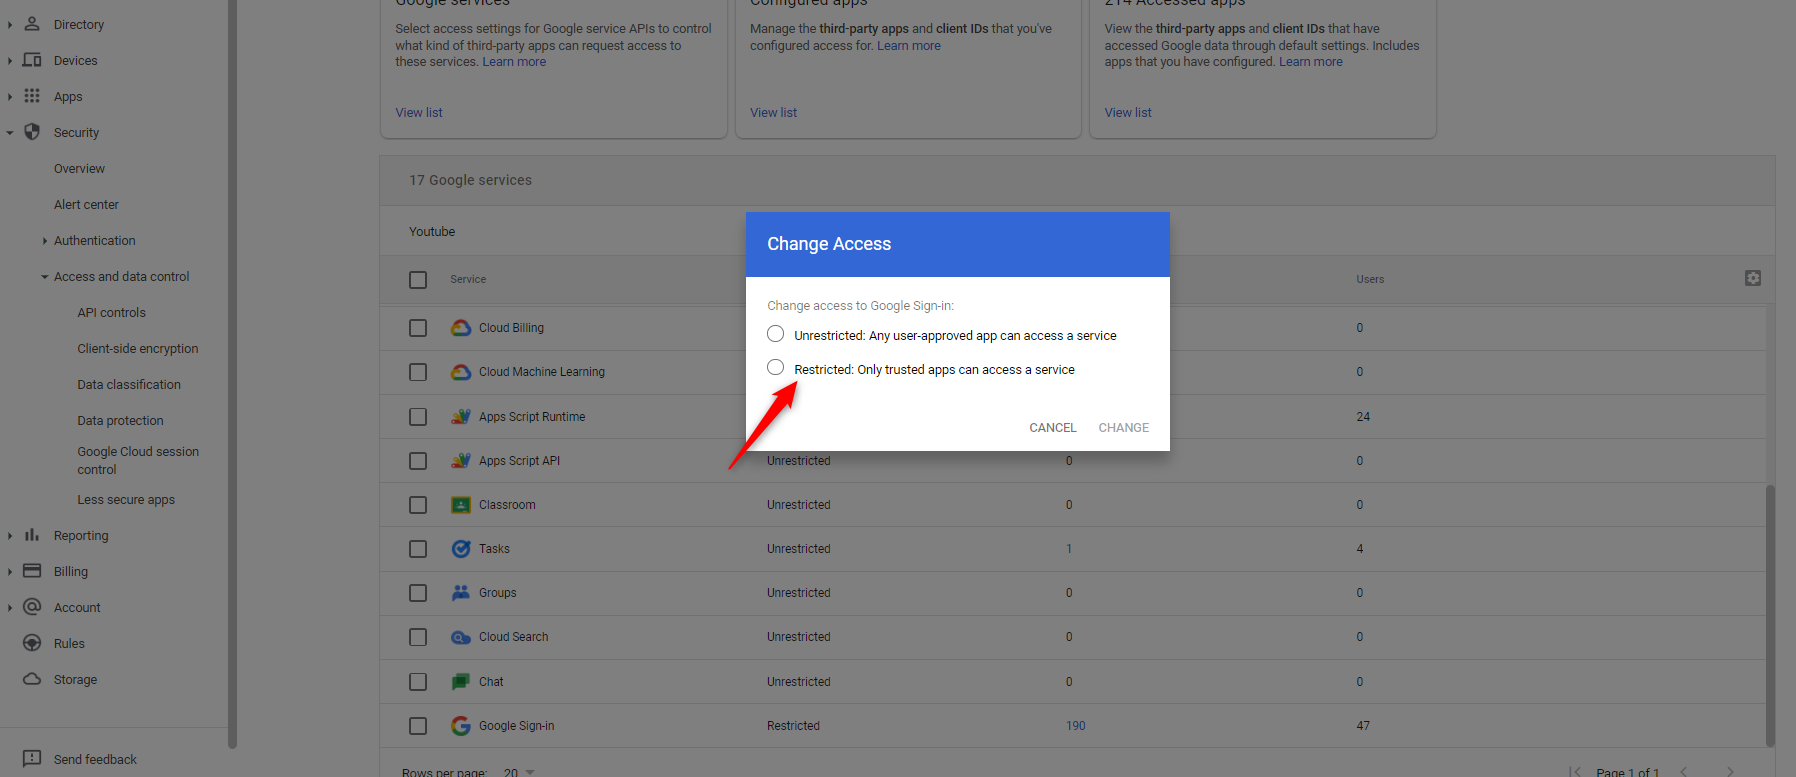The height and width of the screenshot is (777, 1796).
Task: Expand the Authentication submenu arrow
Action: coord(45,241)
